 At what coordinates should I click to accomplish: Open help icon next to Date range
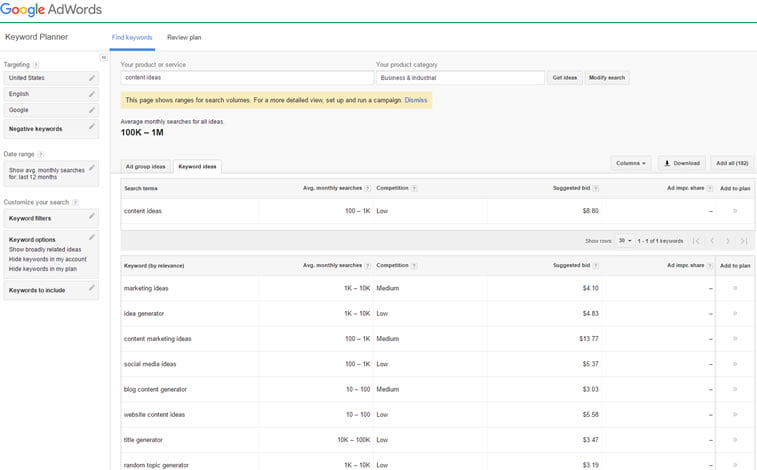(41, 154)
